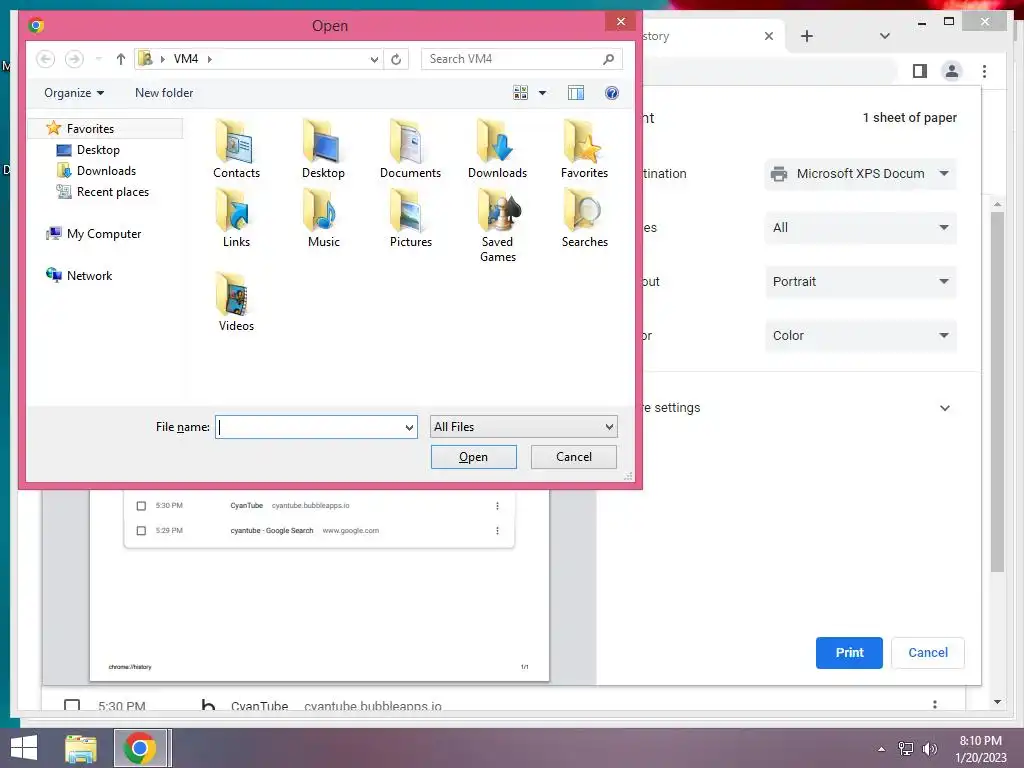Select Recent places in navigation pane
This screenshot has height=768, width=1024.
(x=112, y=191)
